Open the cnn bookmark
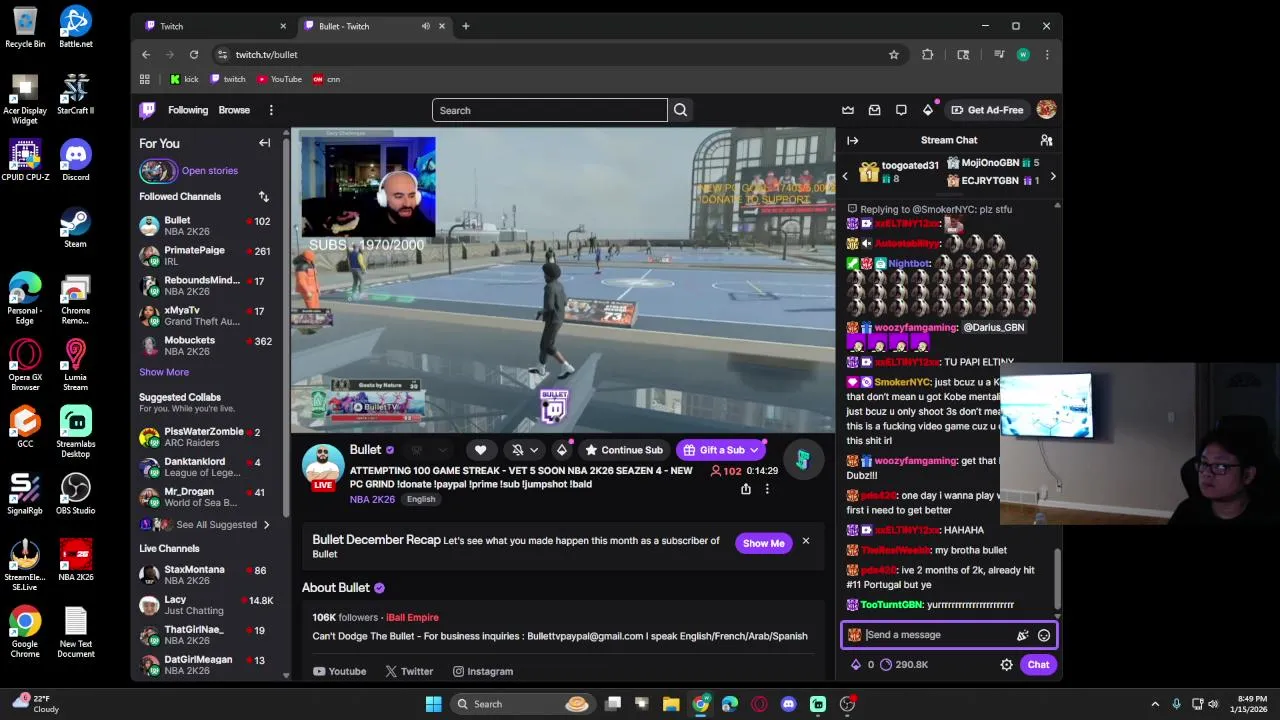 click(327, 79)
